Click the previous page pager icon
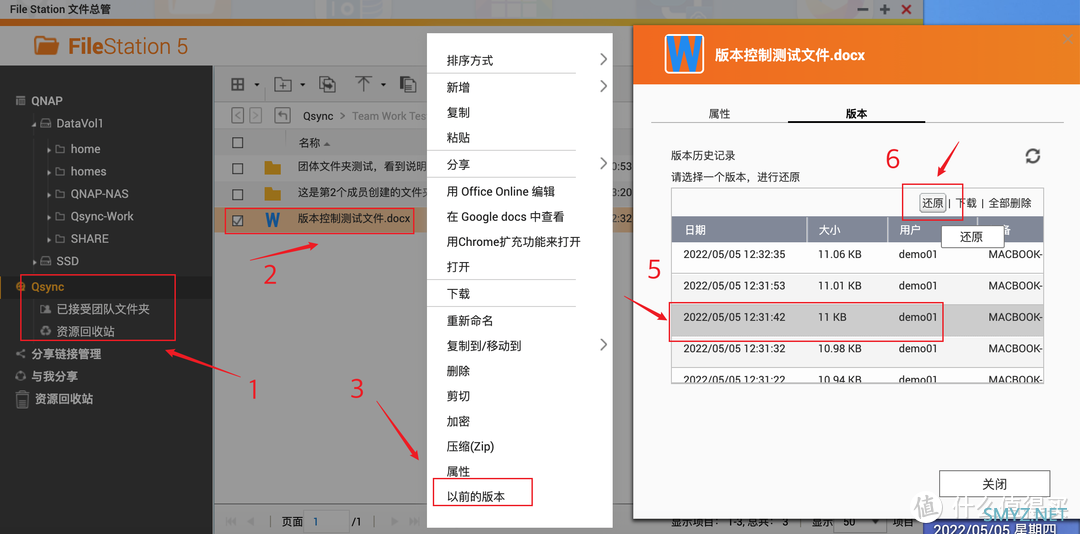This screenshot has height=534, width=1080. [251, 522]
